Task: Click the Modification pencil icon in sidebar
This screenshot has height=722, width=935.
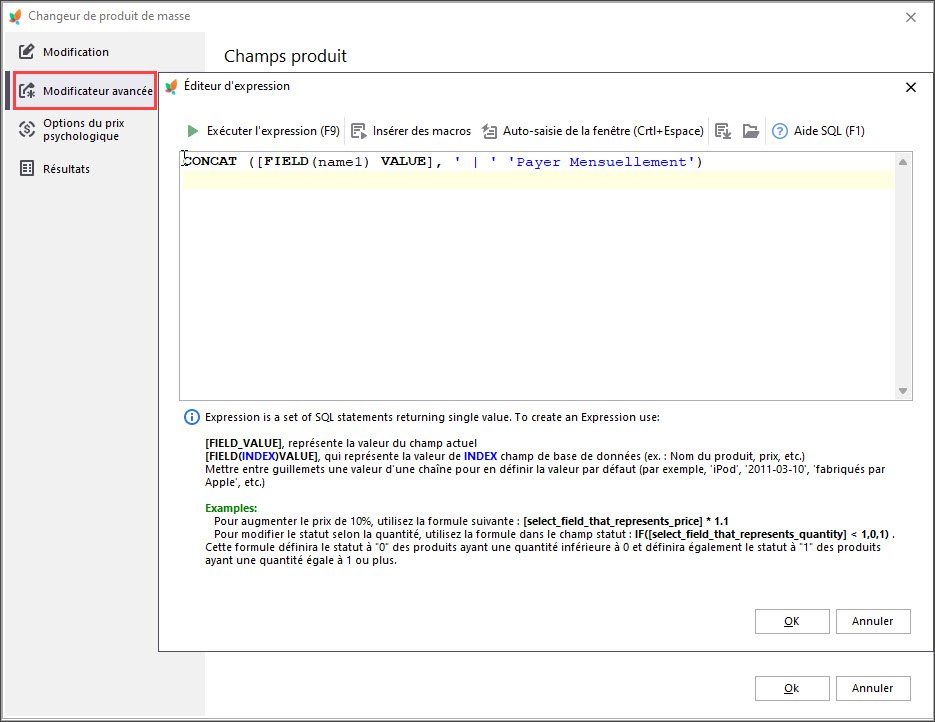Action: tap(26, 52)
